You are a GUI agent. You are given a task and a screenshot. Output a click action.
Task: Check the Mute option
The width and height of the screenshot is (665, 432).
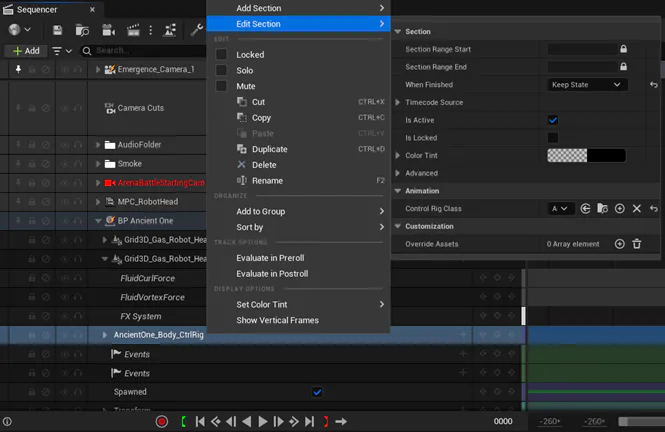[x=221, y=86]
